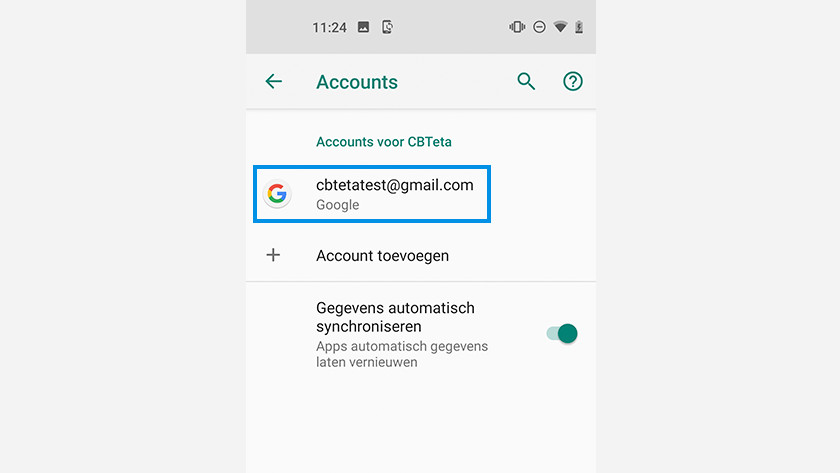Click the image notification icon in the status bar
840x473 pixels.
point(363,27)
